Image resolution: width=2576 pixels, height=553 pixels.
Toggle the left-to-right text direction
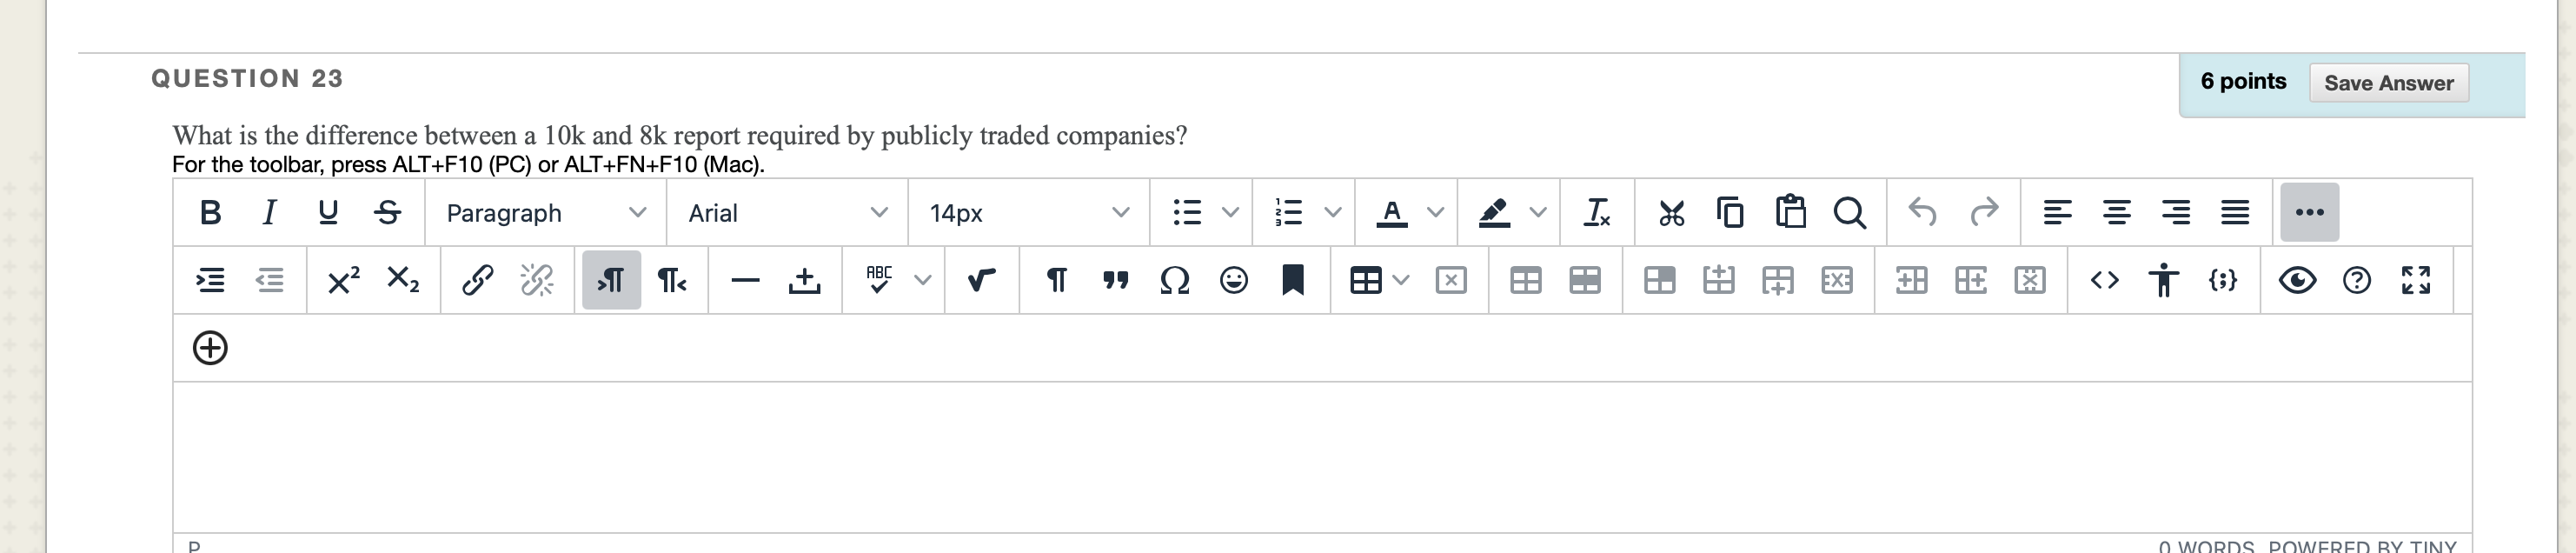(611, 281)
